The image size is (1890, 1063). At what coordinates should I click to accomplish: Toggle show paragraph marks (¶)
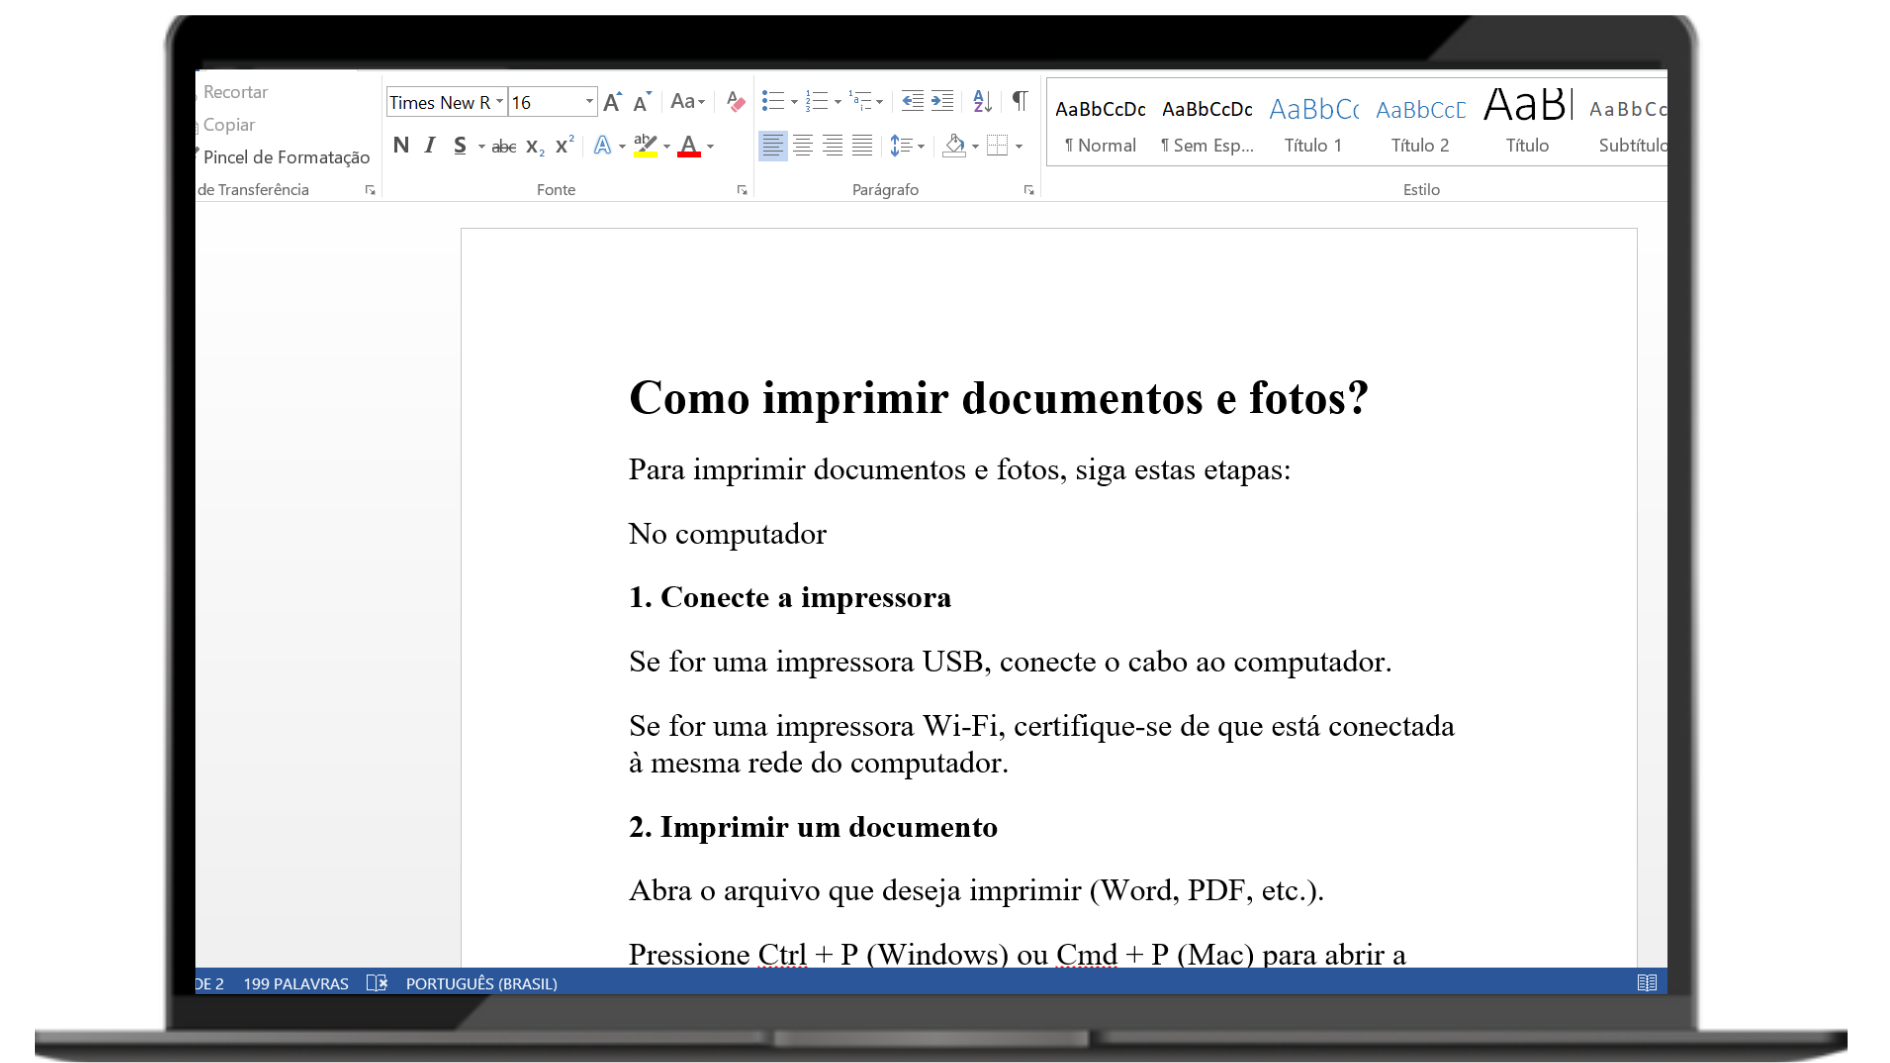pyautogui.click(x=1019, y=101)
